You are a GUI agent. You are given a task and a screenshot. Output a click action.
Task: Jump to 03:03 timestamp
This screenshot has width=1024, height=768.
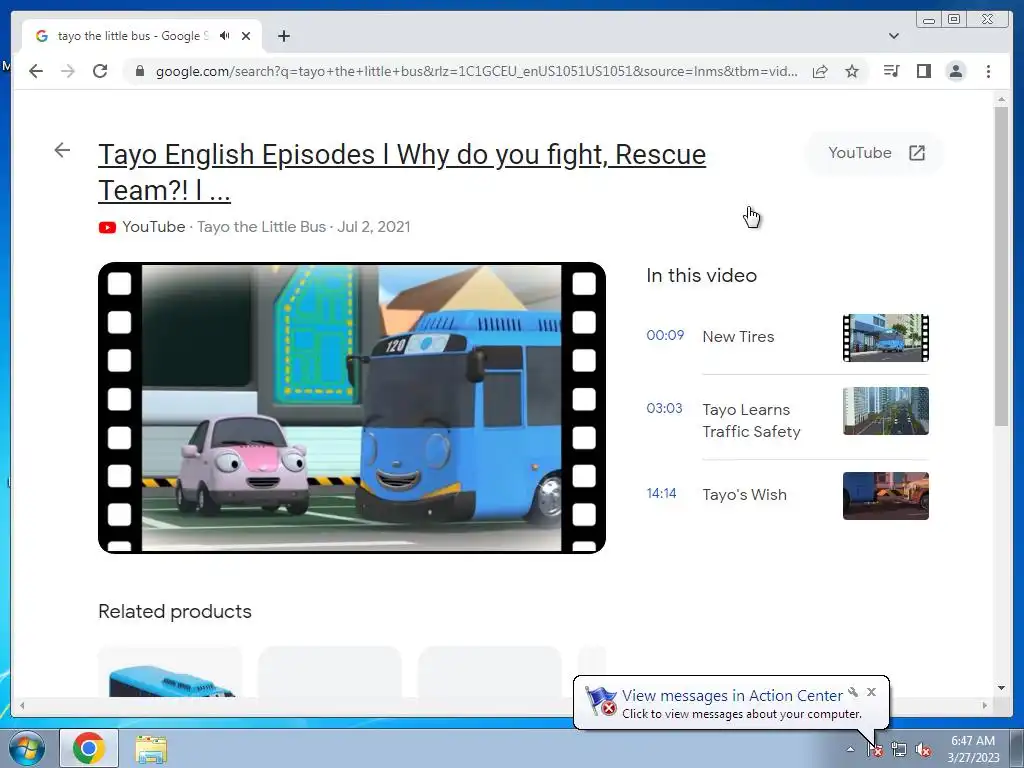[664, 408]
